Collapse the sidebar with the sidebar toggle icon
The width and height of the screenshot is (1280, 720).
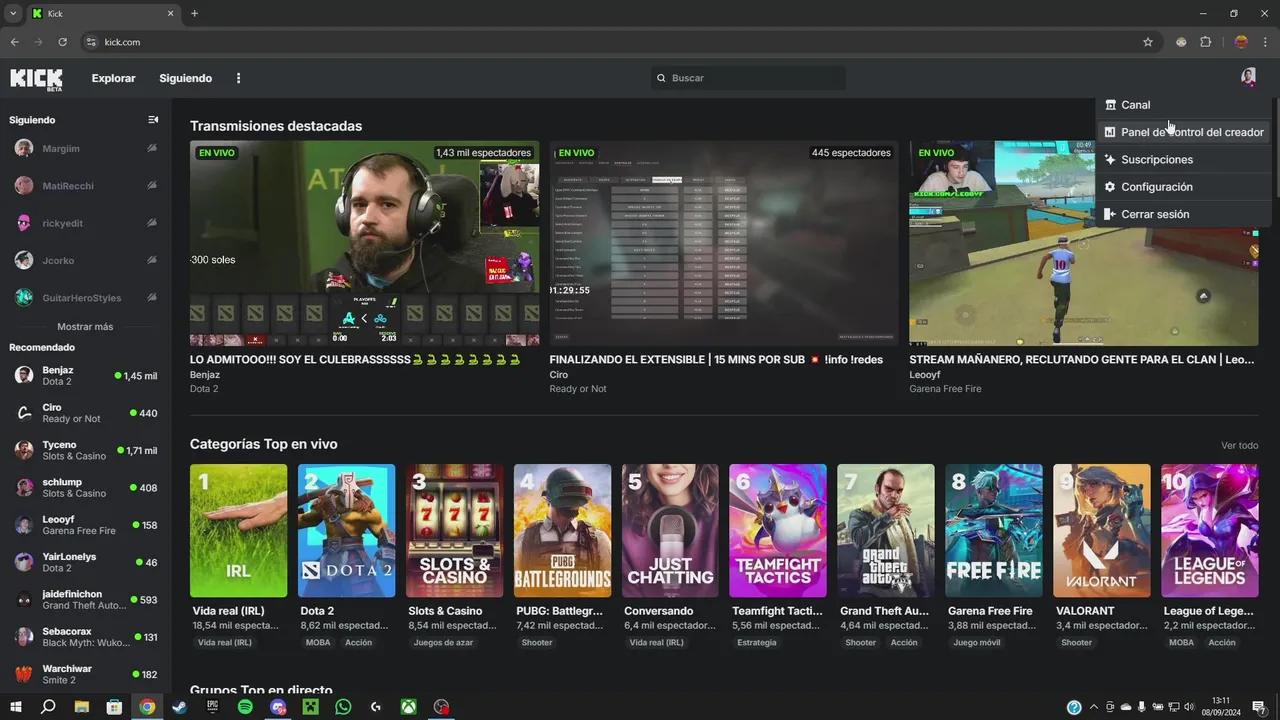pos(153,119)
